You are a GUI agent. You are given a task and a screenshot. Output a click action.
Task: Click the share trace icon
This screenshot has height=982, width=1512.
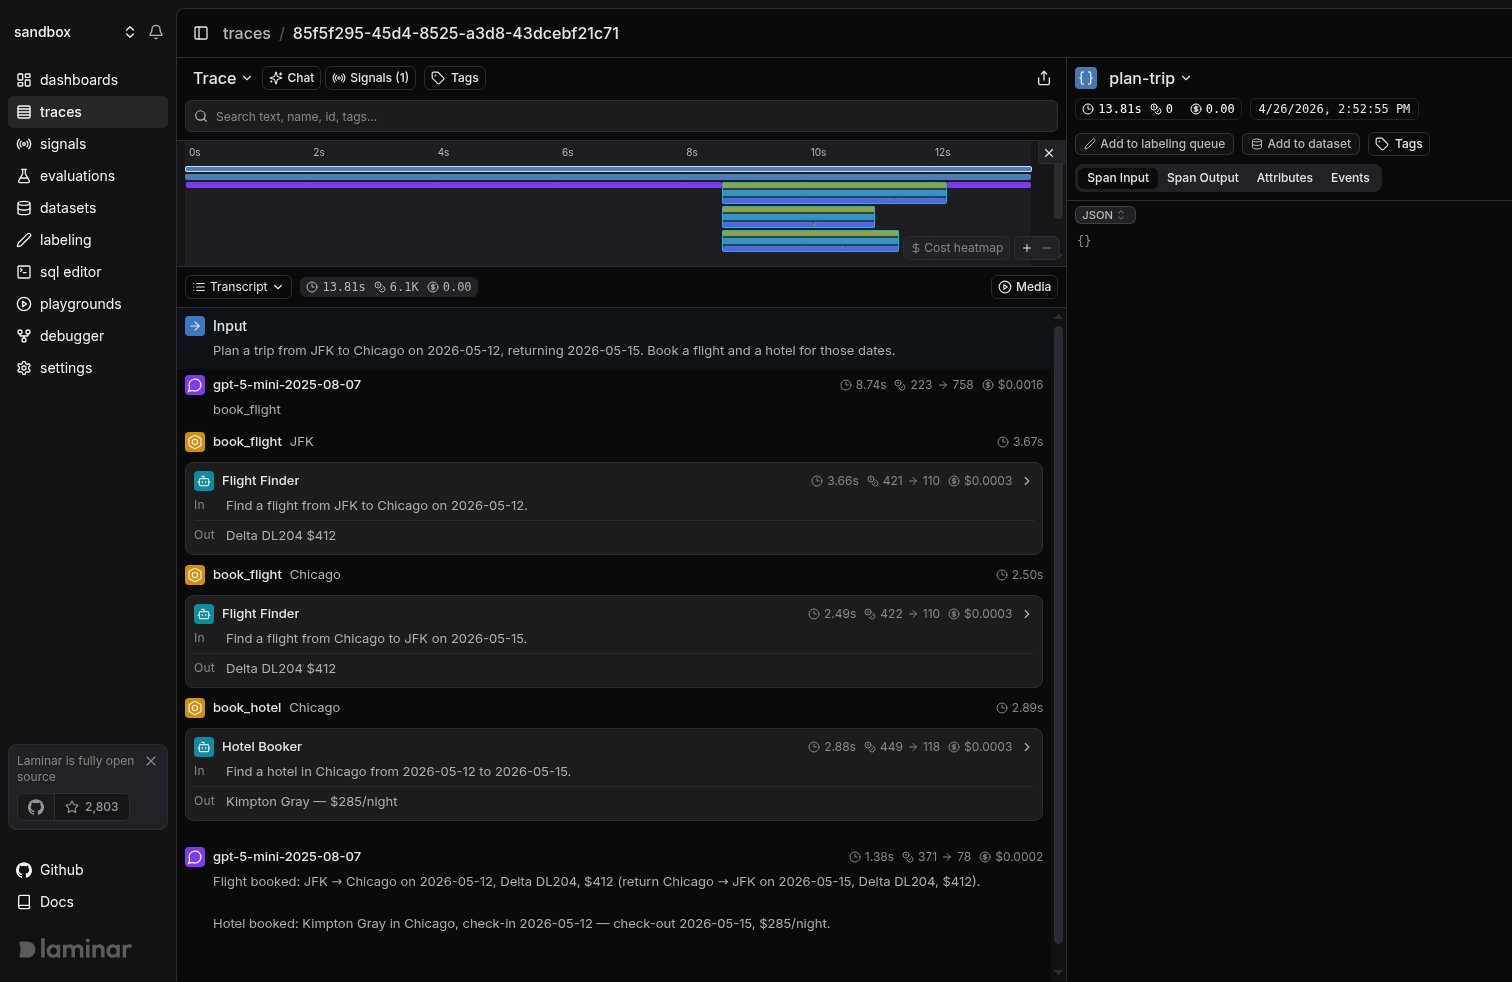tap(1044, 78)
